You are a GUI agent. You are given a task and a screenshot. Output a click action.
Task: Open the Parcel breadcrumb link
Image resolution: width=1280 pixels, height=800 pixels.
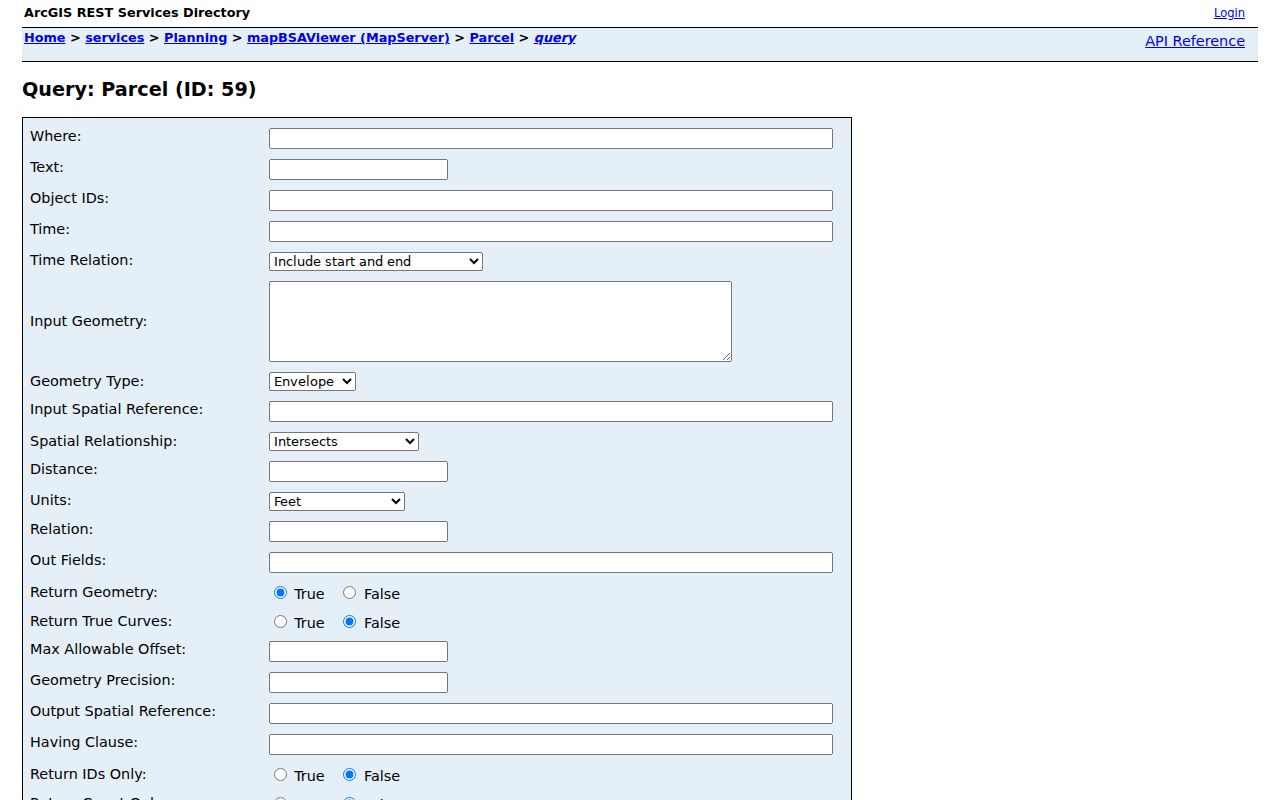pos(492,38)
